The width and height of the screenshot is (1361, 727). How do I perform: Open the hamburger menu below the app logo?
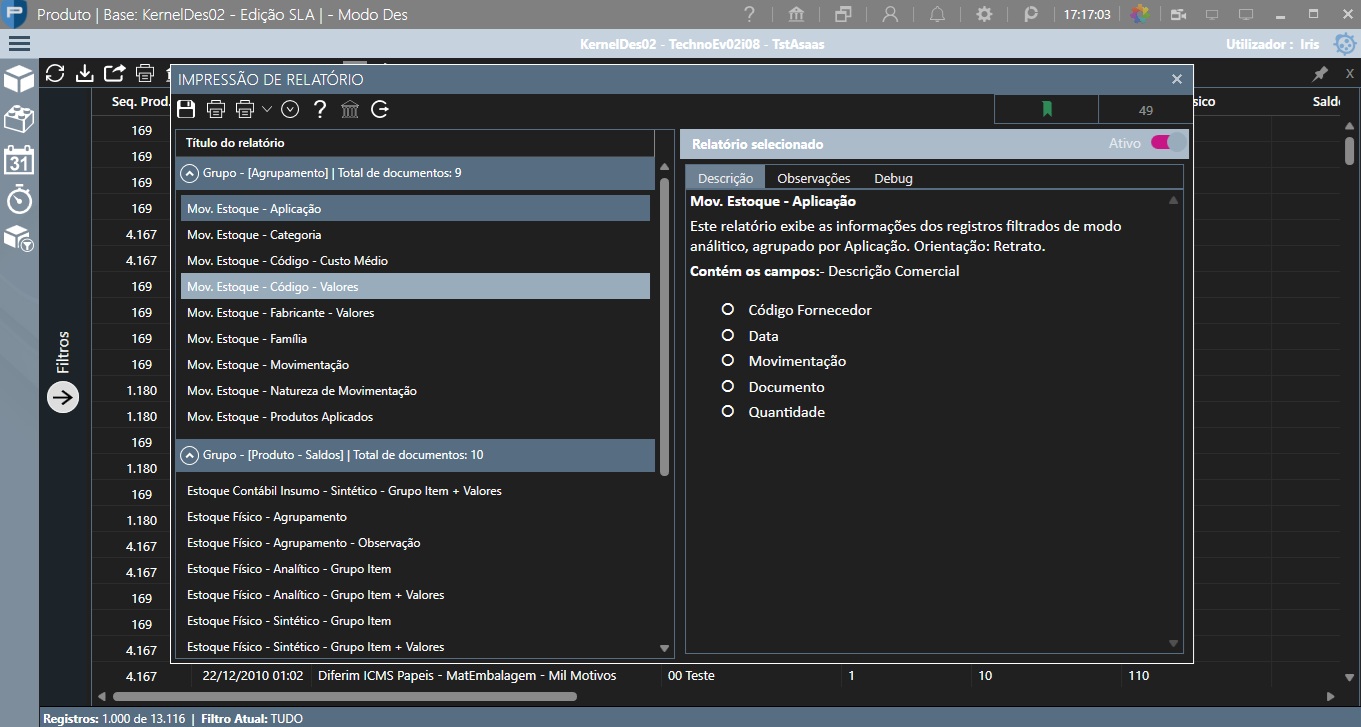[x=19, y=43]
